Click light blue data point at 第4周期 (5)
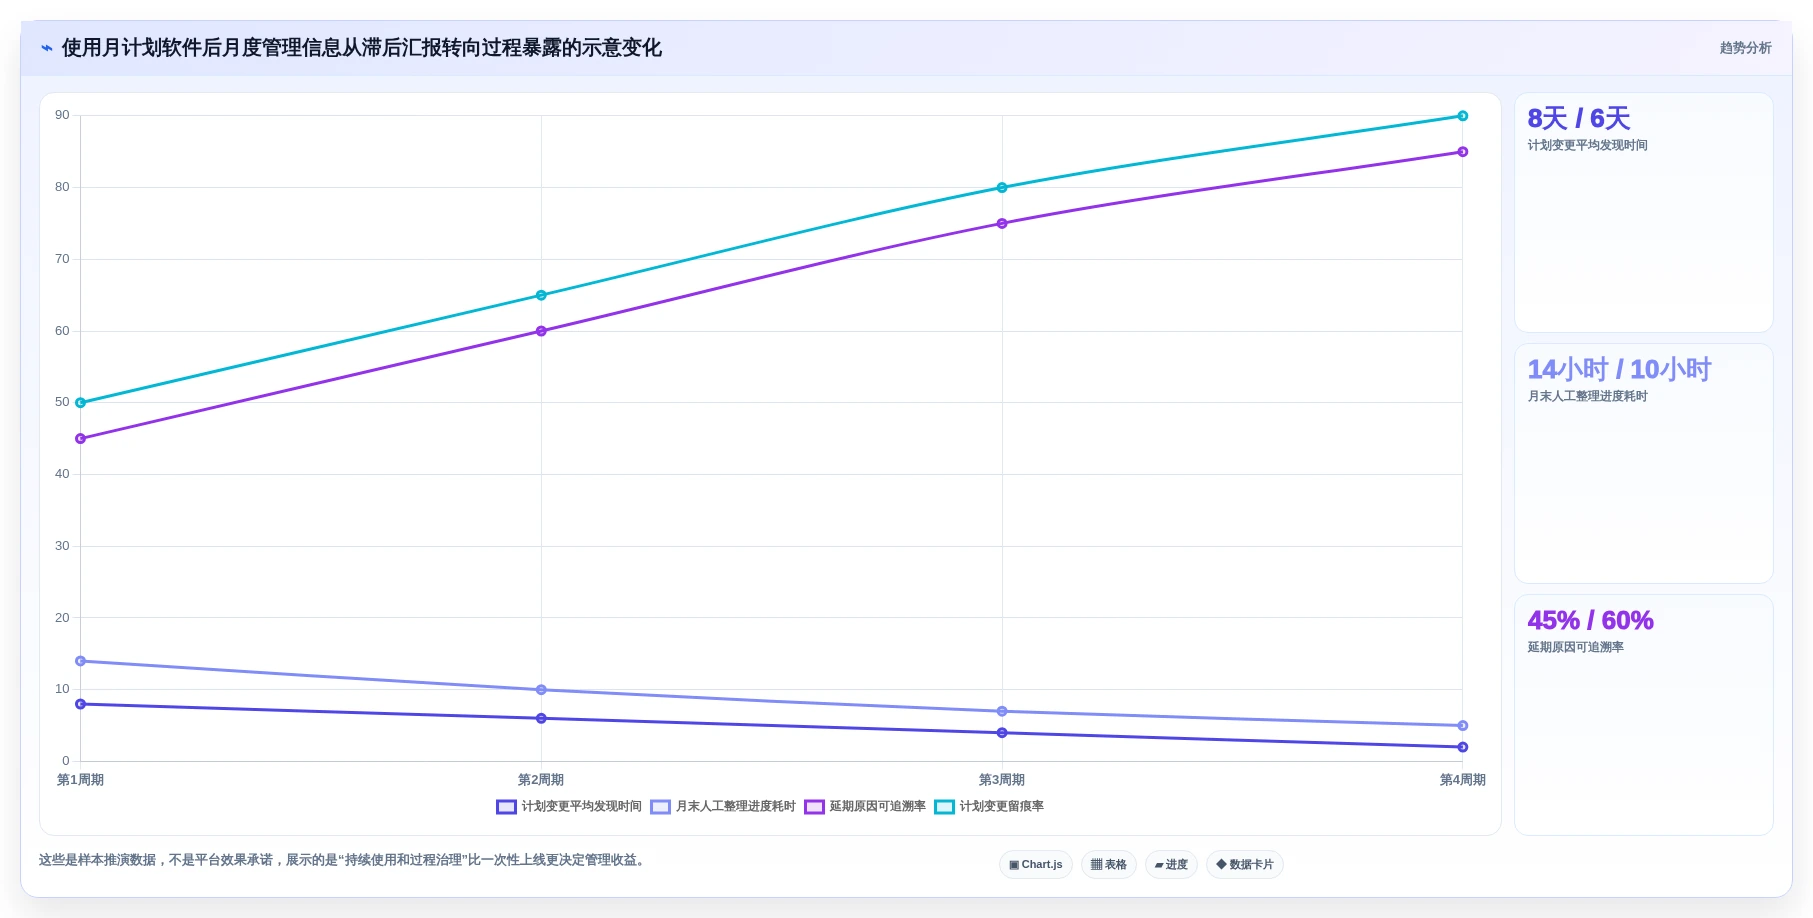Viewport: 1813px width, 918px height. click(1462, 726)
